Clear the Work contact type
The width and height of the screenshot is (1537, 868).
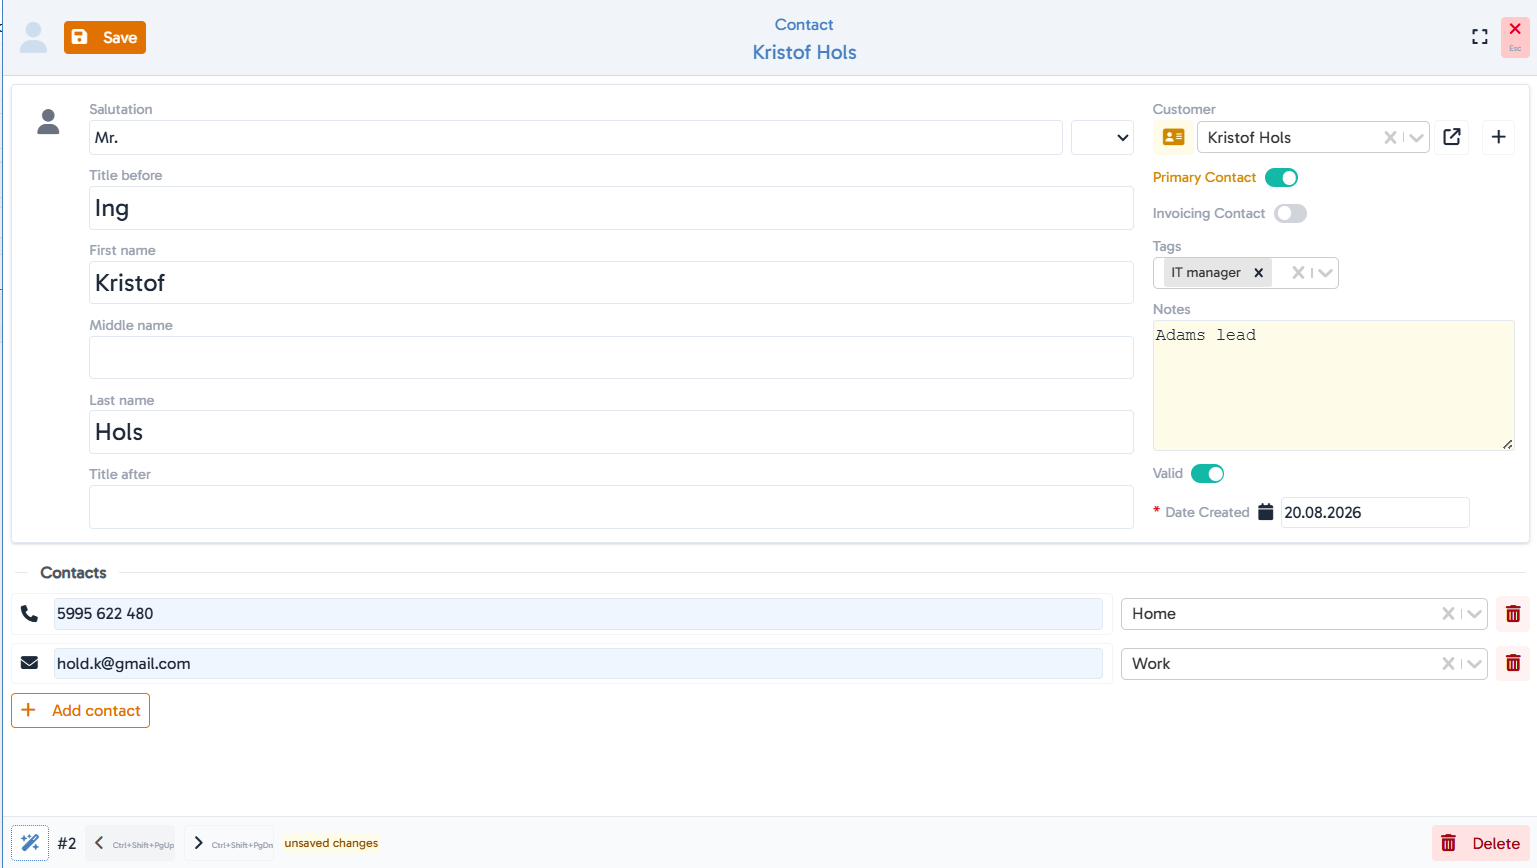coord(1448,663)
